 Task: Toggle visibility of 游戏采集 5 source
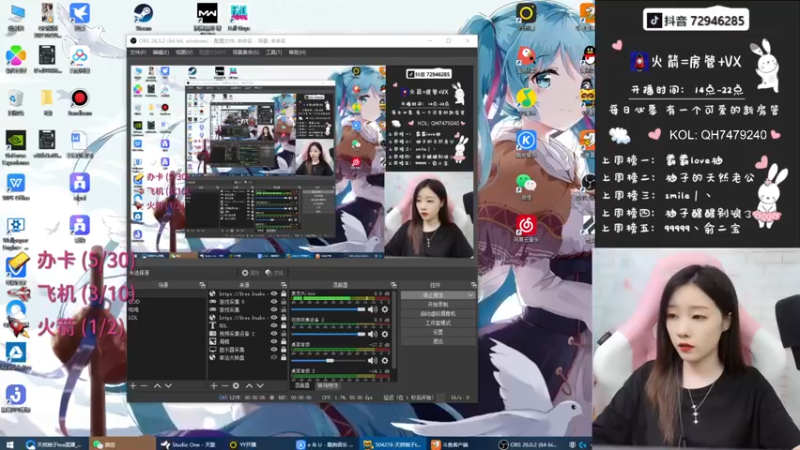(x=274, y=302)
